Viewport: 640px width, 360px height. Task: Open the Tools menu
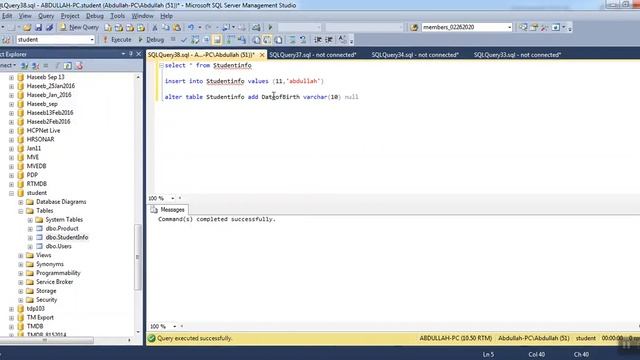[118, 16]
